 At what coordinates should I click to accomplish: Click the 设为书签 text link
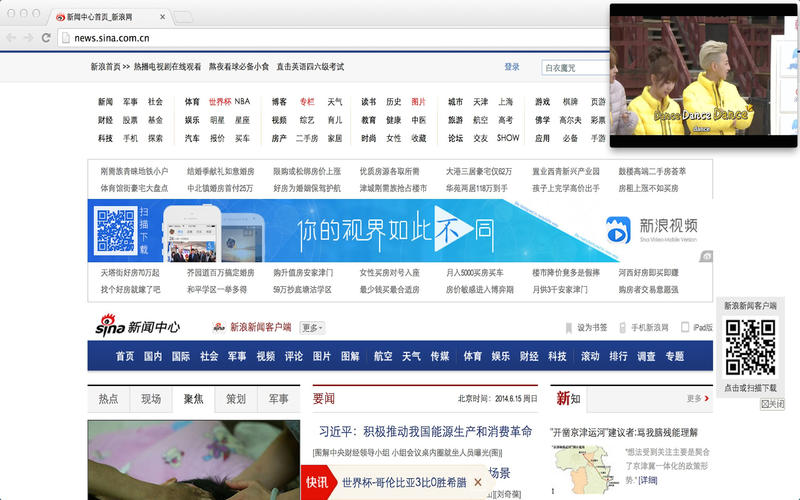[592, 328]
